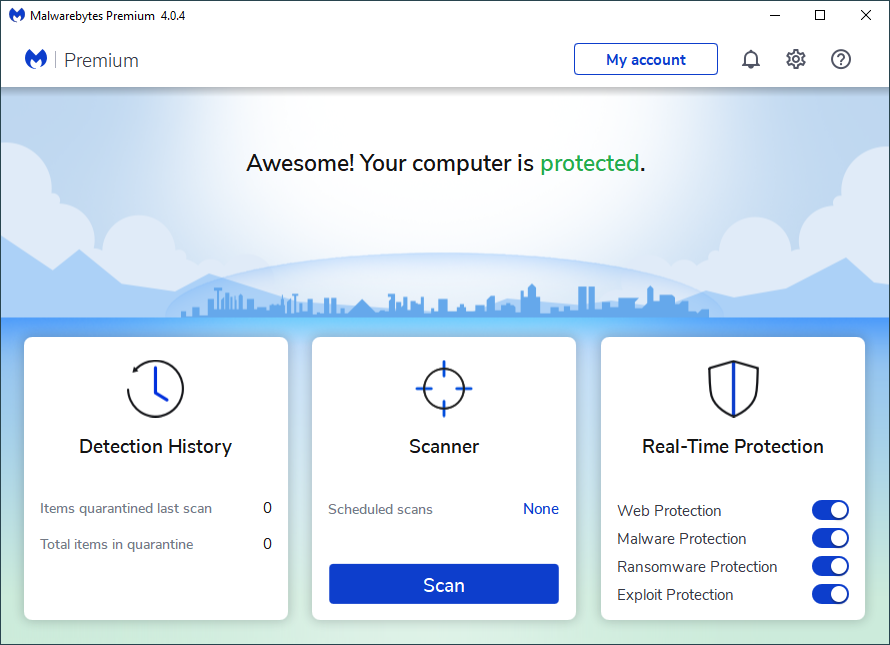Toggle Ransomware Protection off
This screenshot has width=890, height=645.
point(830,567)
